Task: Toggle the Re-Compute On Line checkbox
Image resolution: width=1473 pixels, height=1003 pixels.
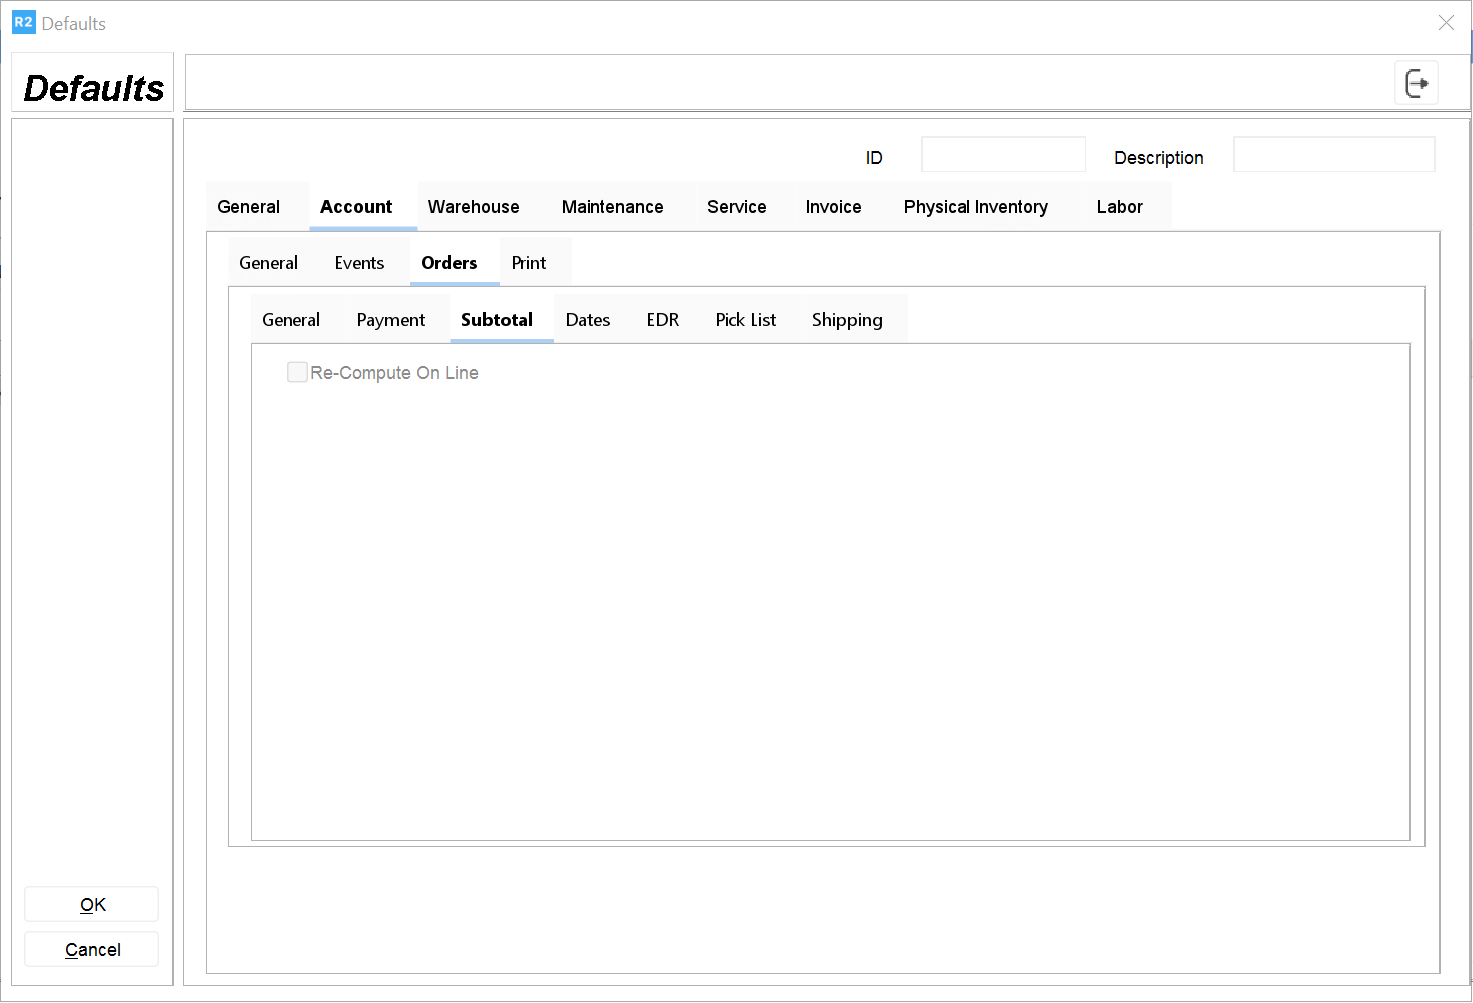Action: coord(297,372)
